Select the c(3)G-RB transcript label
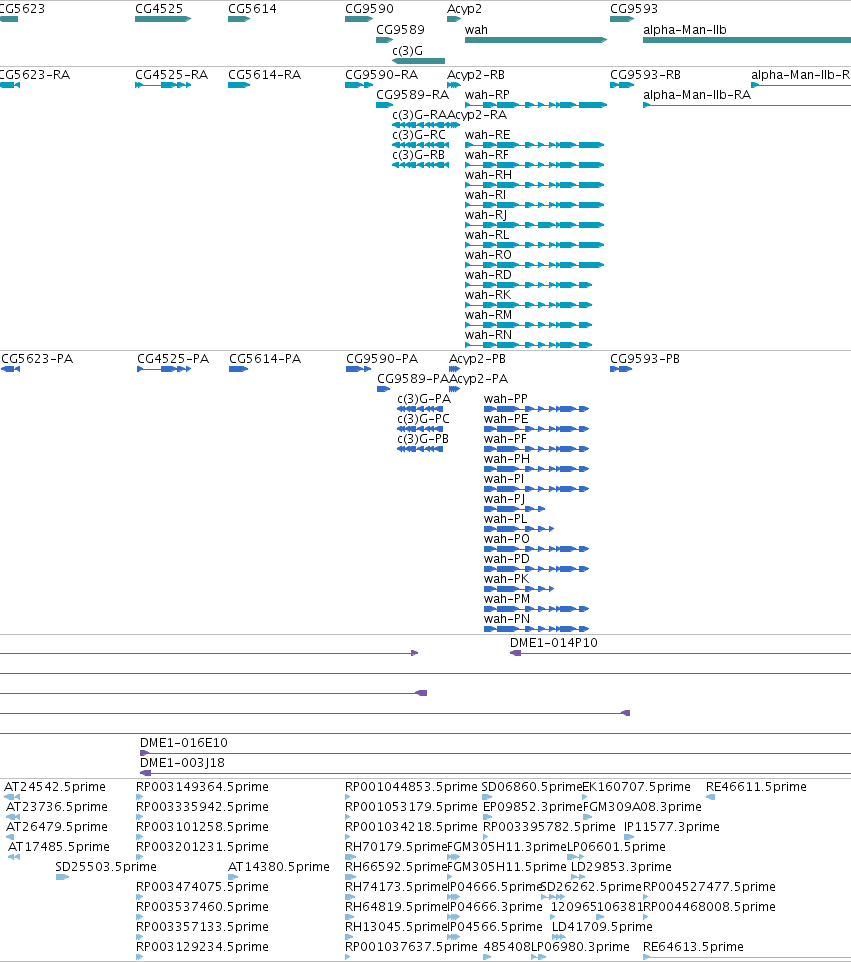The image size is (851, 962). point(418,155)
